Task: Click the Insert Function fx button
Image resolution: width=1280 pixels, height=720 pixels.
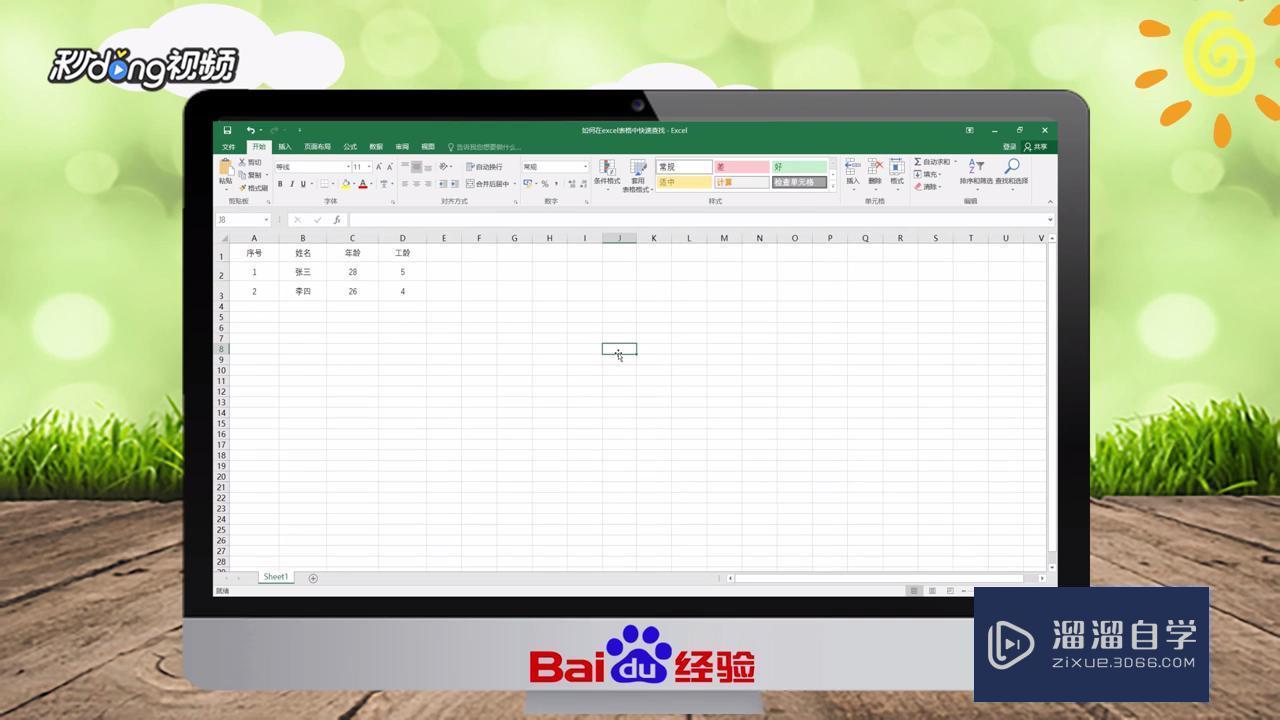Action: (337, 220)
